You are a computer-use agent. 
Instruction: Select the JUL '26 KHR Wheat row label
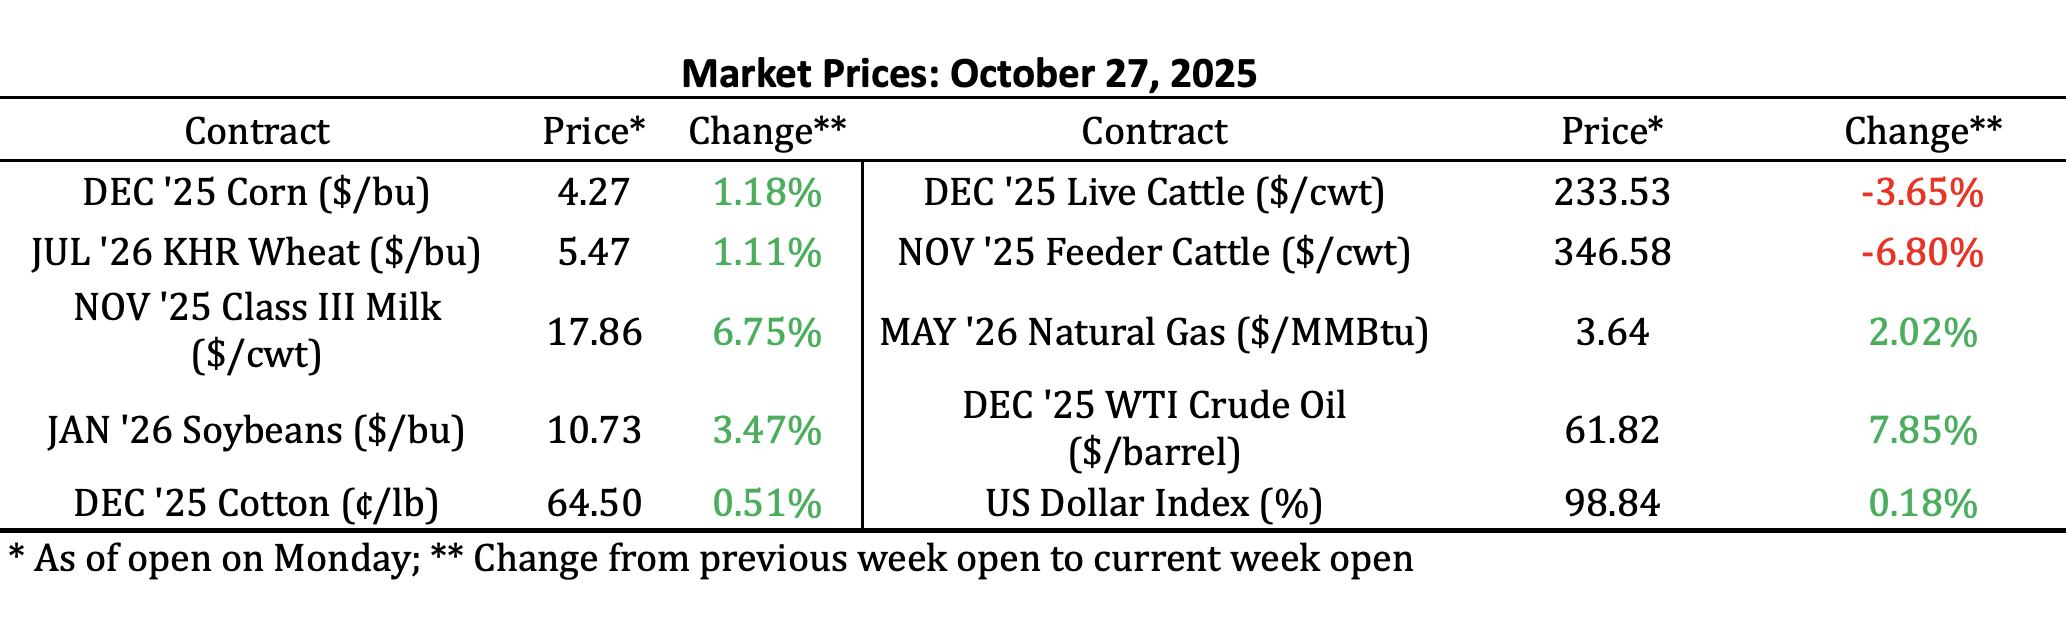[x=256, y=252]
